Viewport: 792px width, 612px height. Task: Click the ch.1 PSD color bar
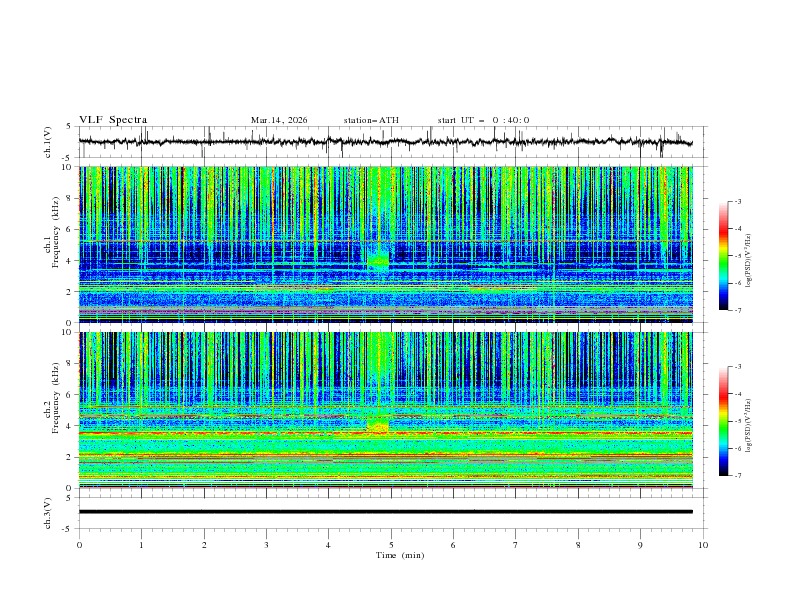click(x=723, y=255)
